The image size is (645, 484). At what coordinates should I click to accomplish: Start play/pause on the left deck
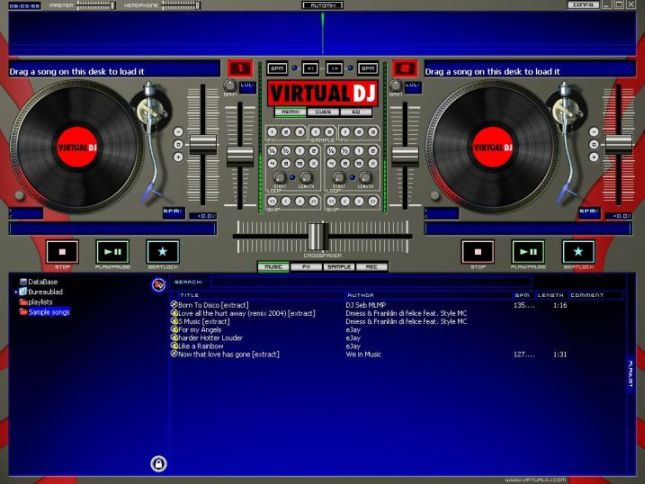112,251
